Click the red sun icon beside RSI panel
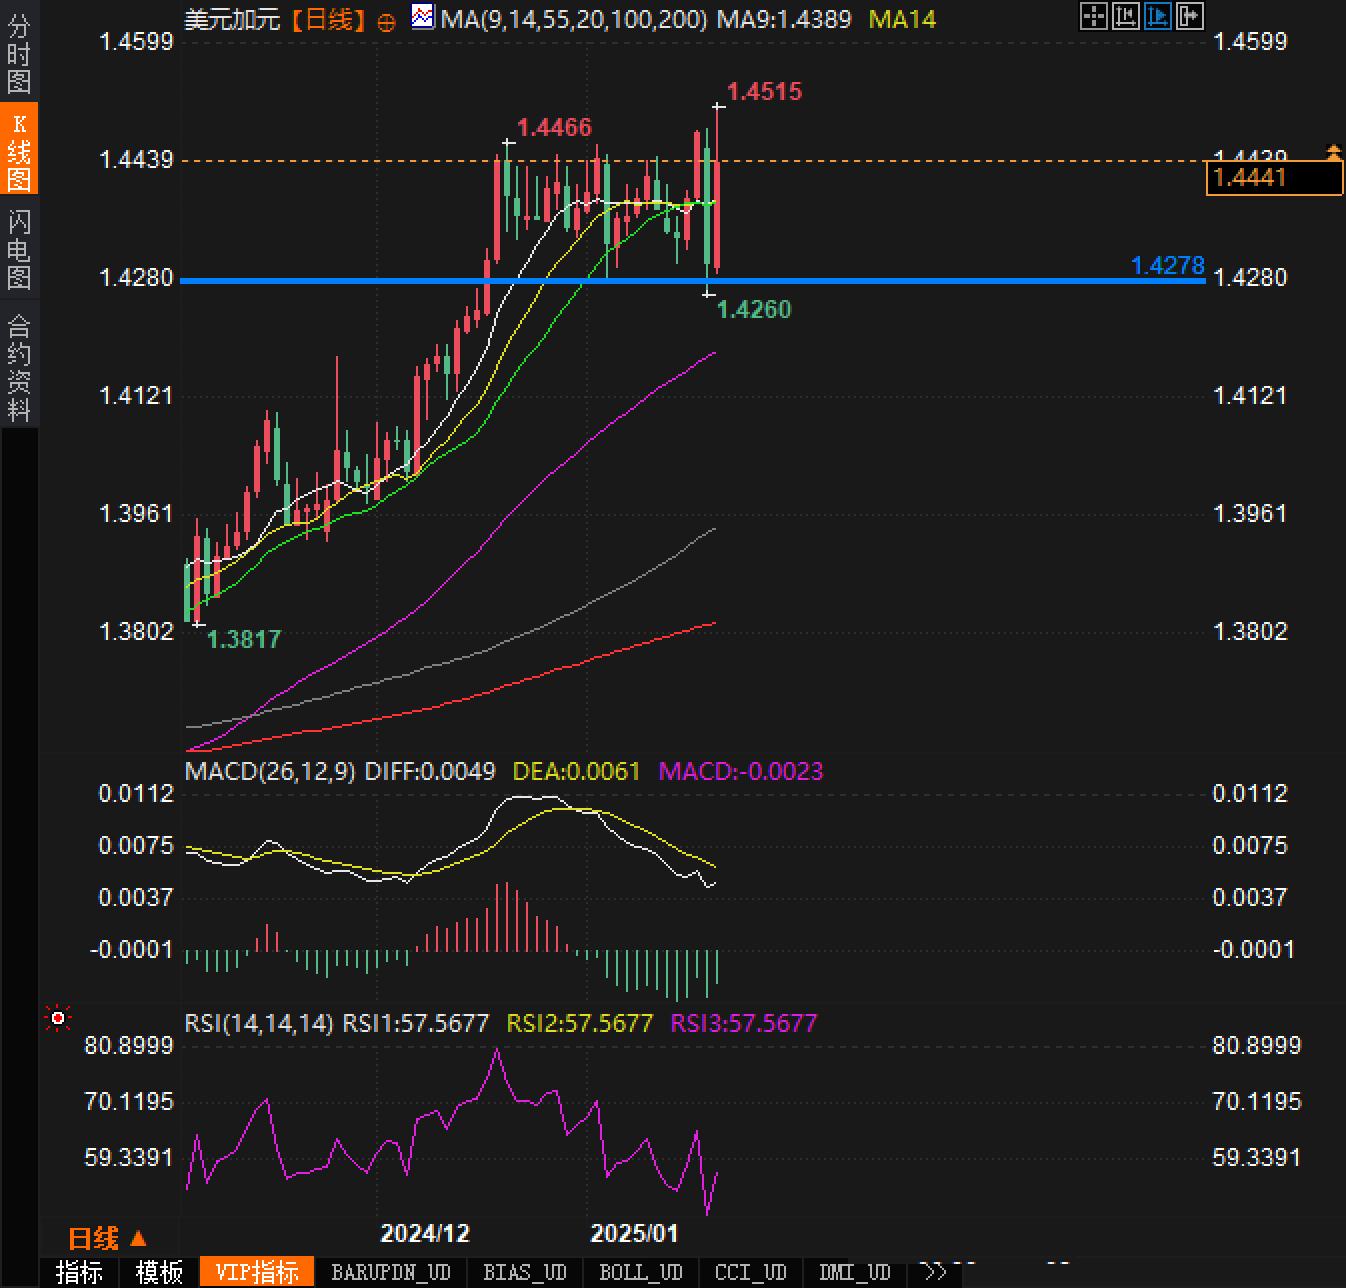This screenshot has width=1346, height=1288. [58, 1018]
